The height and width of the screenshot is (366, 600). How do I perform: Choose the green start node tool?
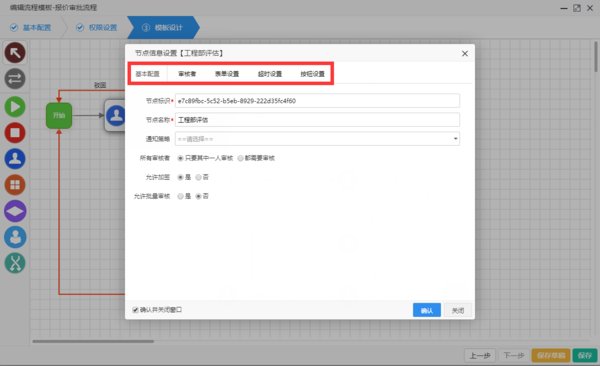tap(15, 106)
